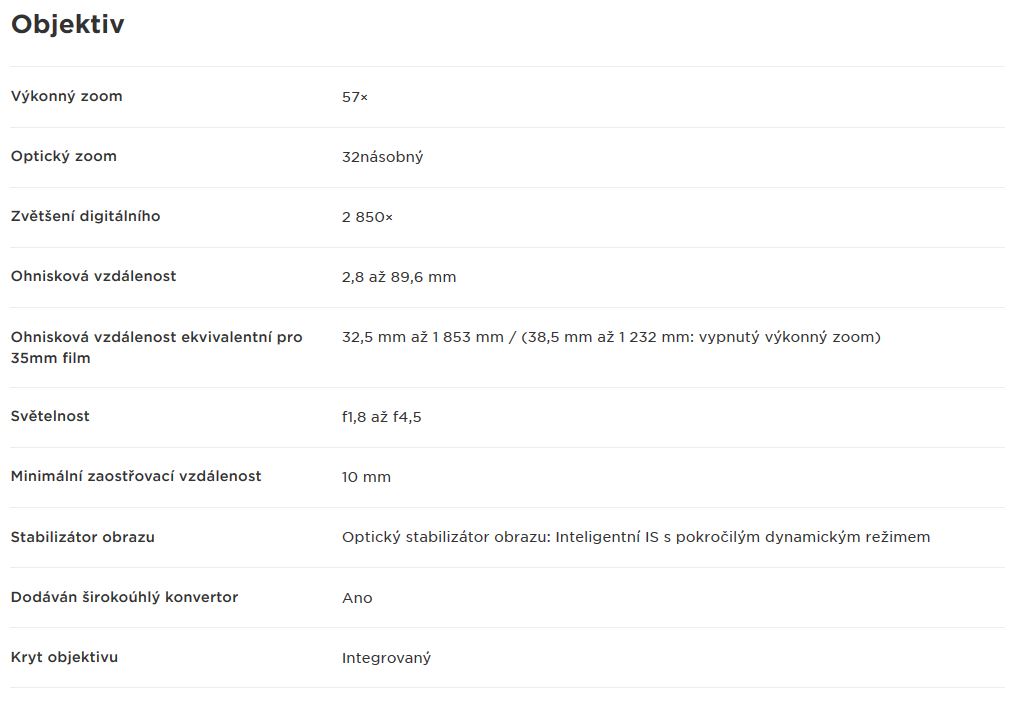Click the Optický stabilizátor obrazu description
Image resolution: width=1025 pixels, height=701 pixels.
[x=636, y=538]
